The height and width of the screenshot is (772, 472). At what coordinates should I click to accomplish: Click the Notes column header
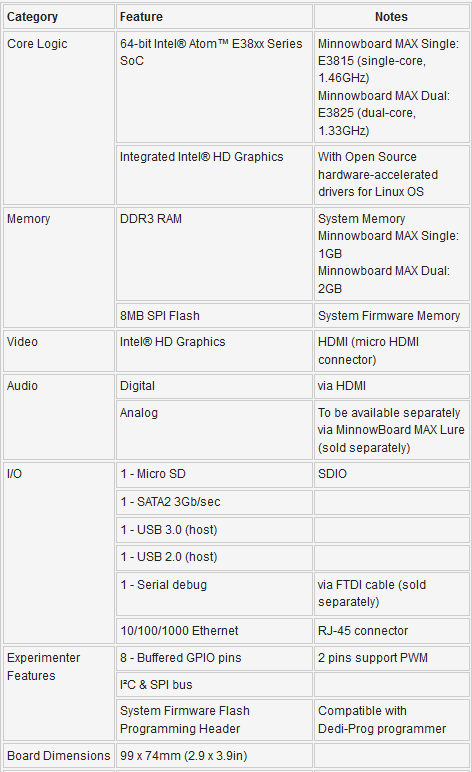(391, 17)
